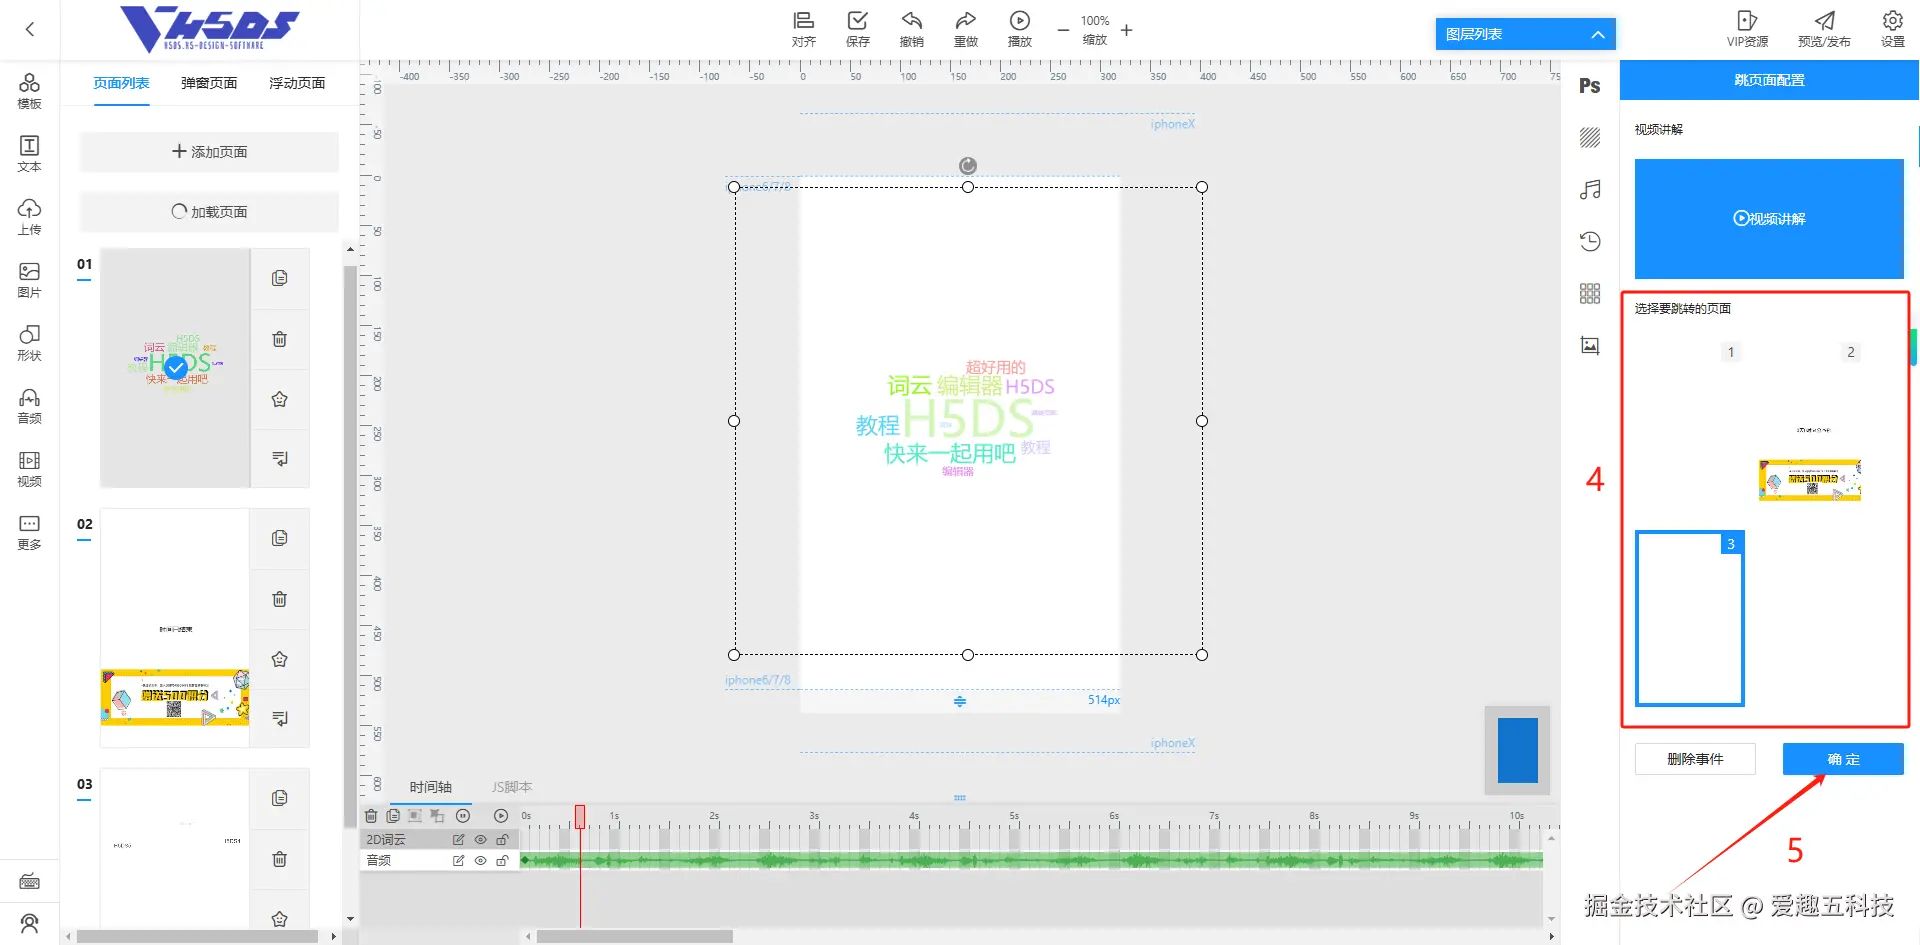Image resolution: width=1920 pixels, height=945 pixels.
Task: Choose page 3 as jump target
Action: click(x=1690, y=618)
